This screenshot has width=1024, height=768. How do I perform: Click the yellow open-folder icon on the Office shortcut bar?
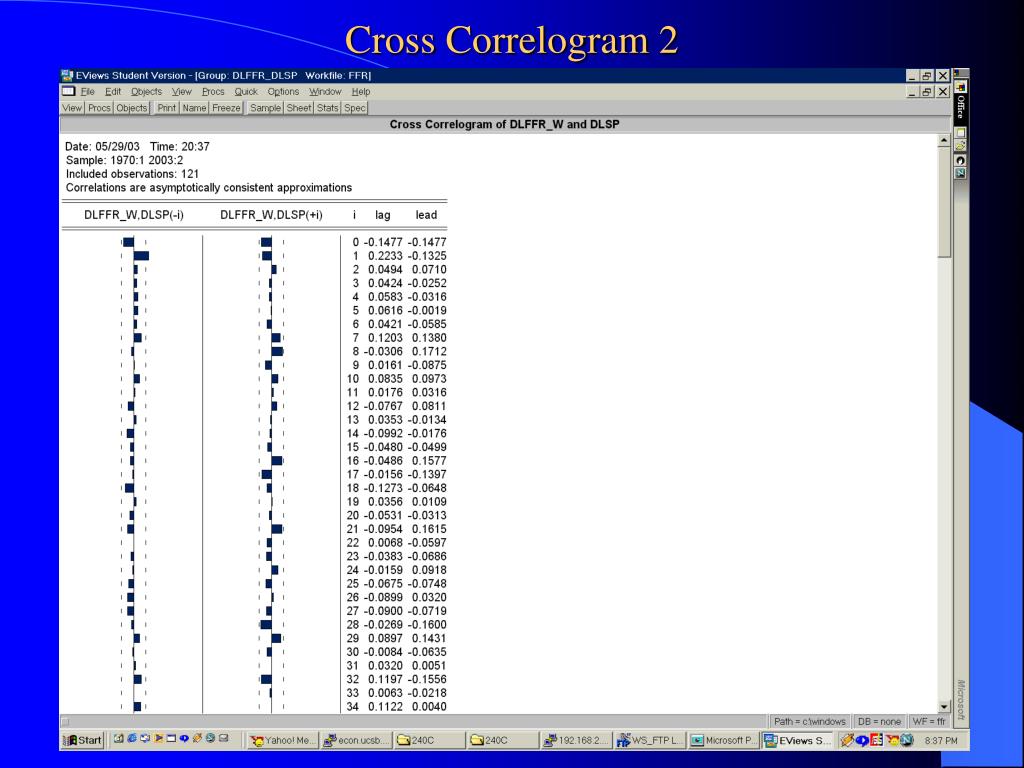(x=961, y=146)
